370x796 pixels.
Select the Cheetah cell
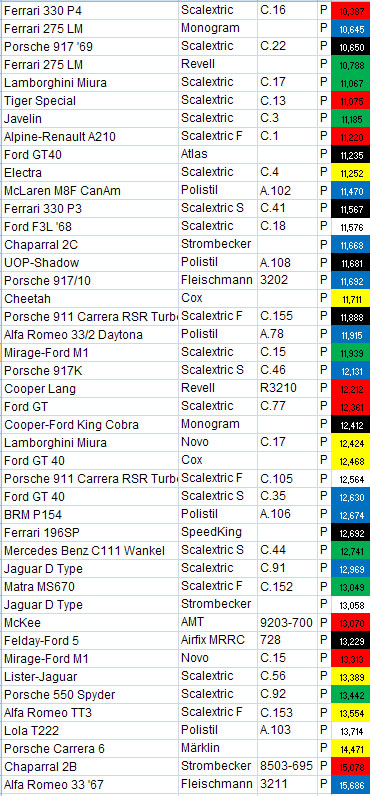(90, 298)
